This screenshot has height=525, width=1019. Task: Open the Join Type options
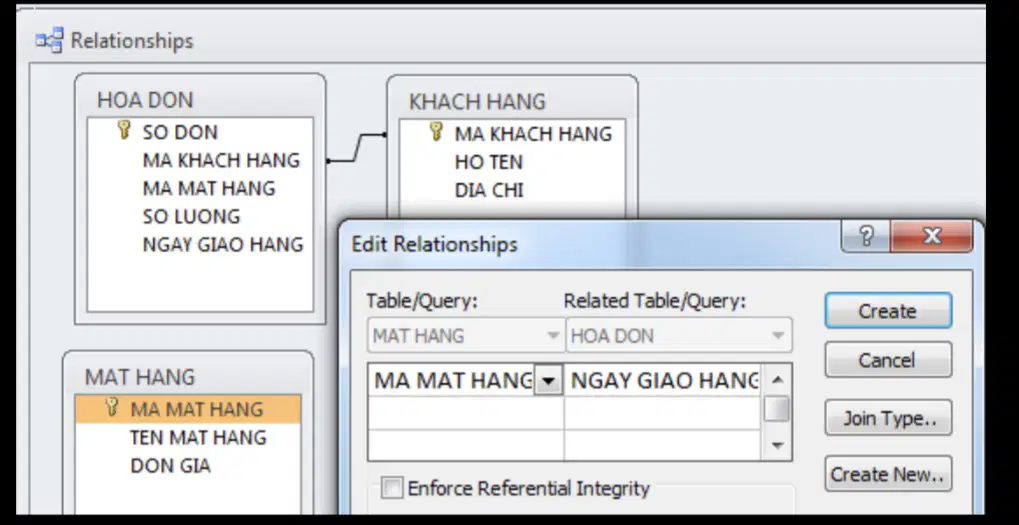pos(888,418)
